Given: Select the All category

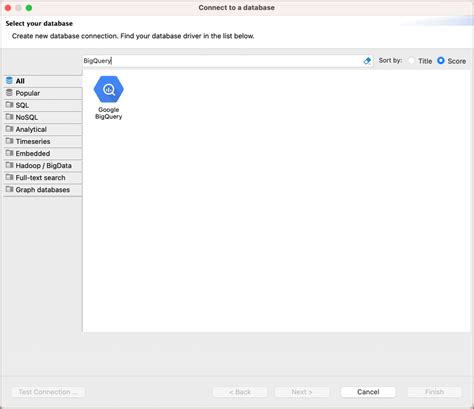Looking at the screenshot, I should (x=43, y=81).
